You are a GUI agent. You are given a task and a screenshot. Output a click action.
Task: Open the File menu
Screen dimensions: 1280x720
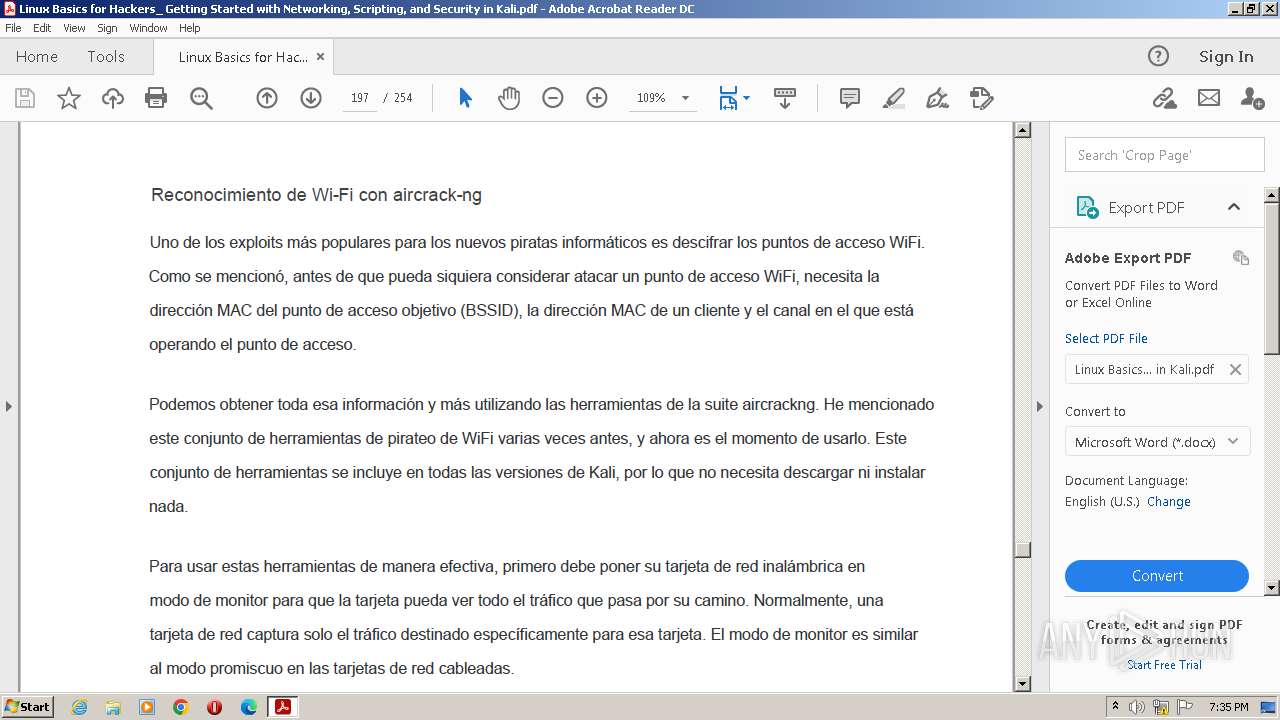click(13, 28)
